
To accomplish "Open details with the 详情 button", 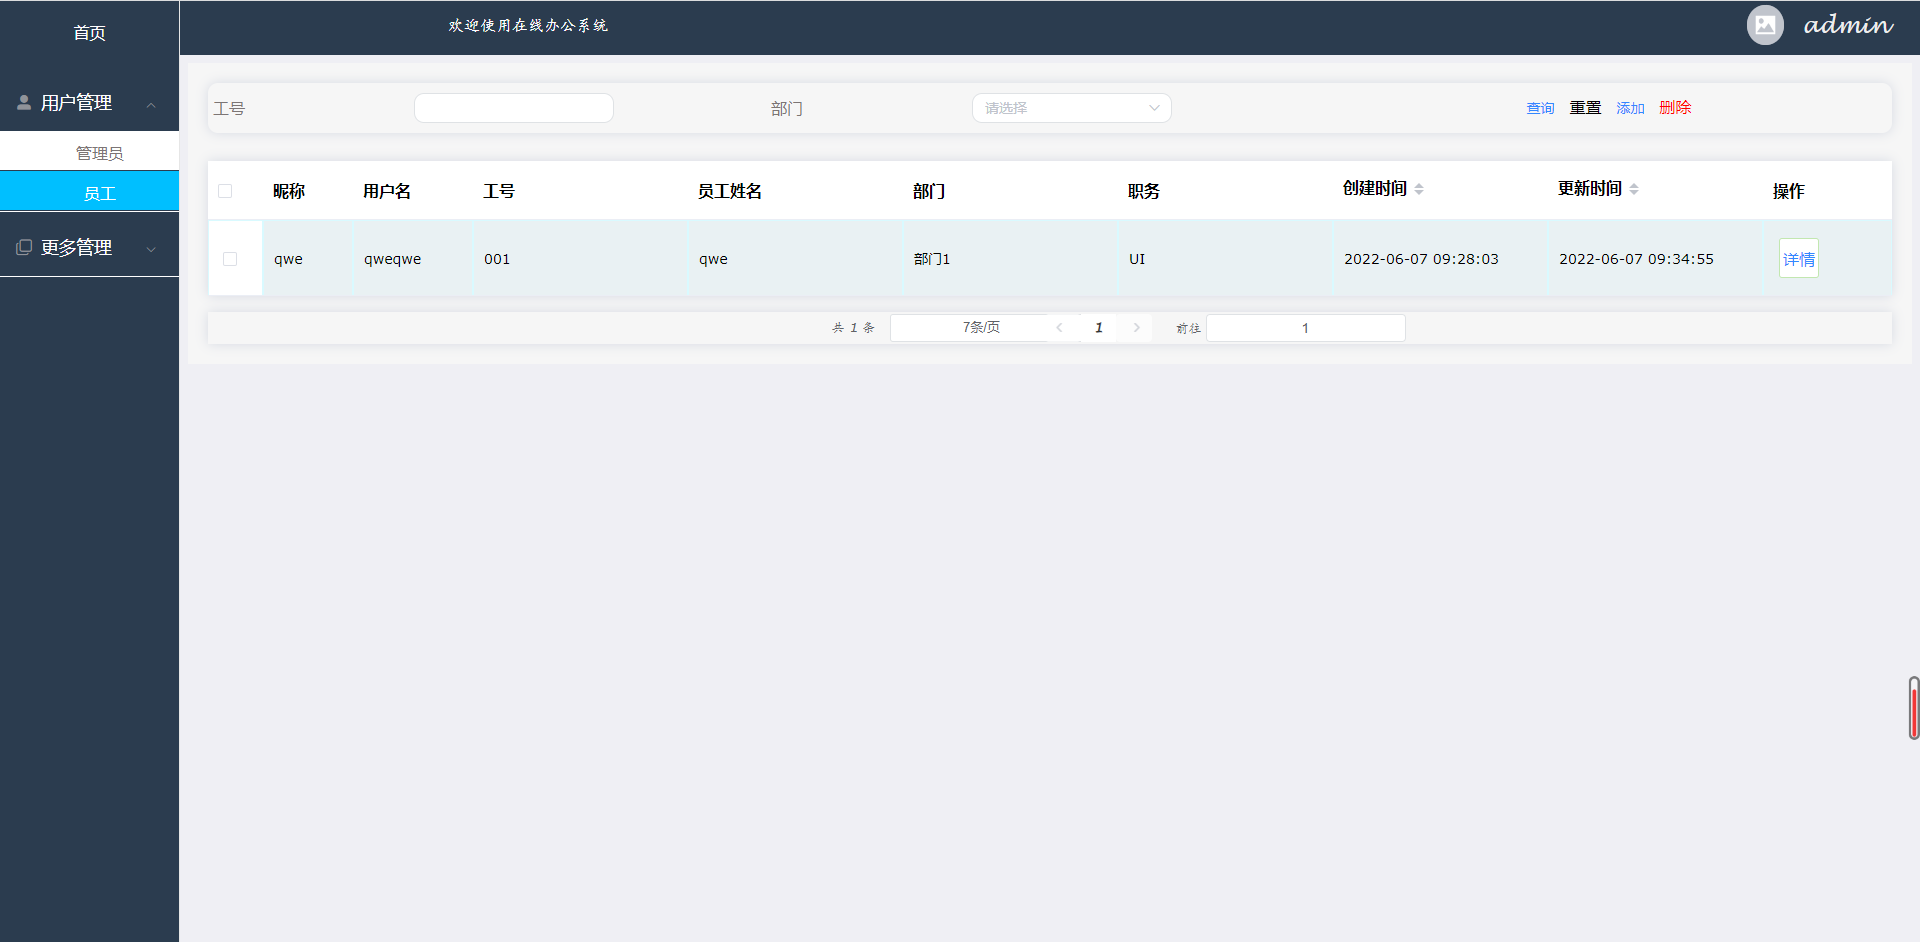I will pos(1798,258).
